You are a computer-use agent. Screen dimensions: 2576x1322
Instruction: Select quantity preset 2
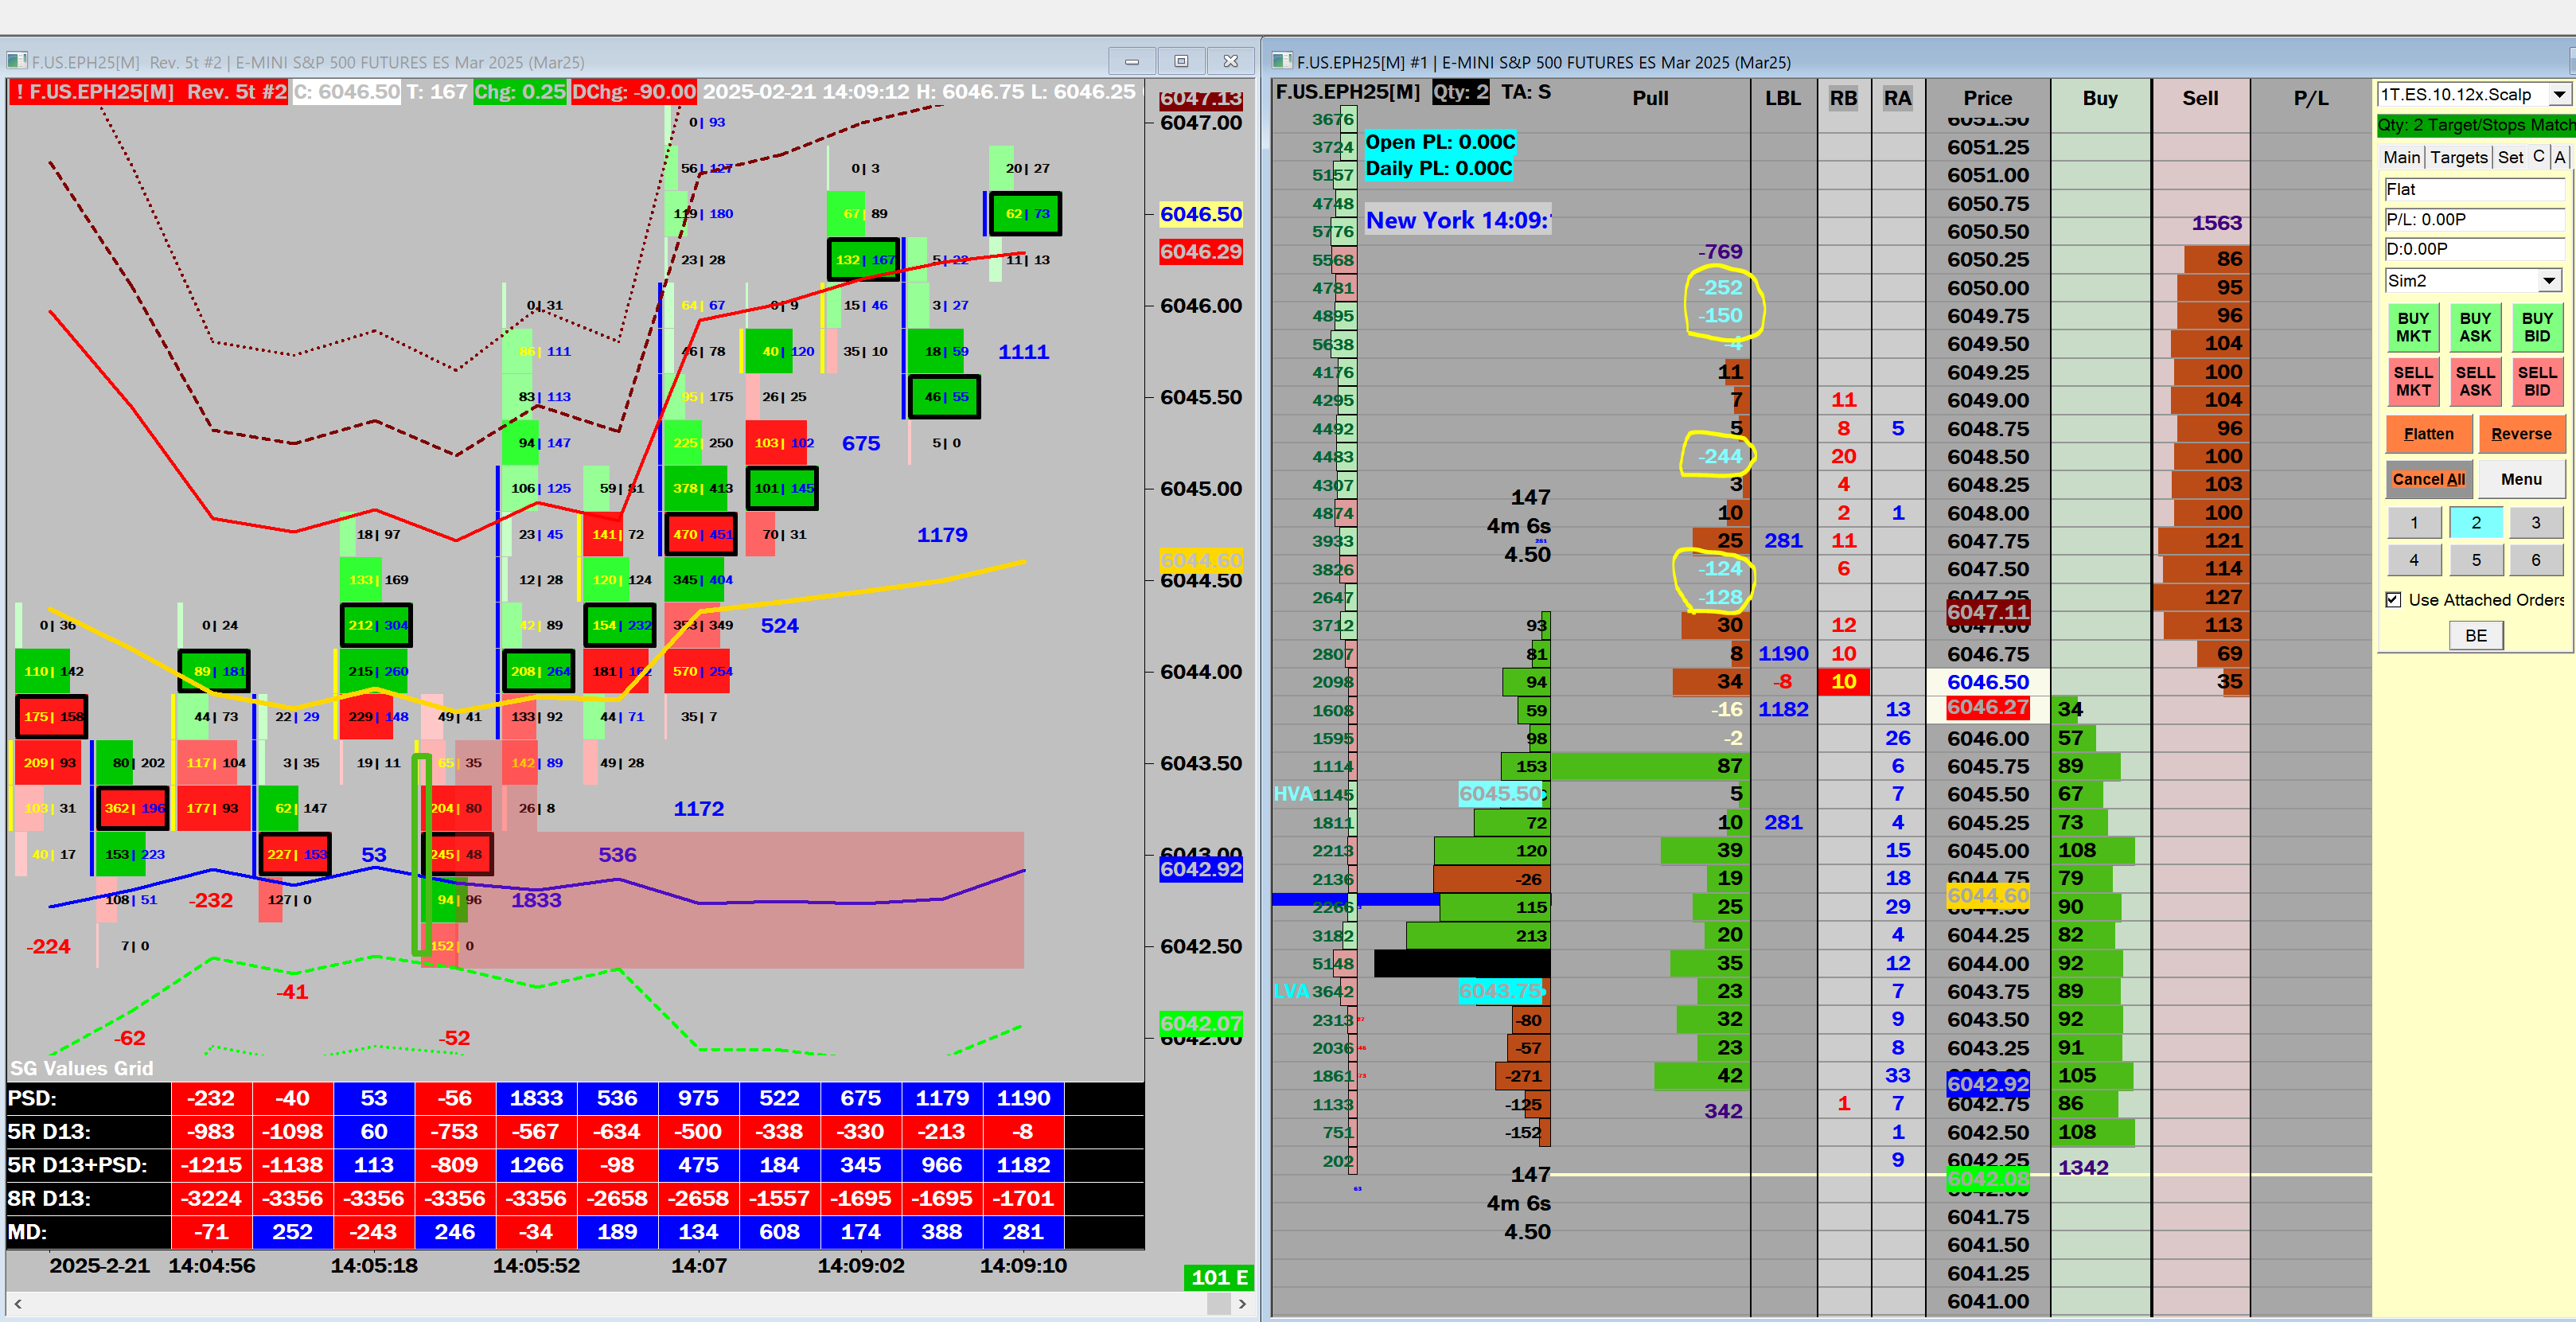click(x=2476, y=522)
